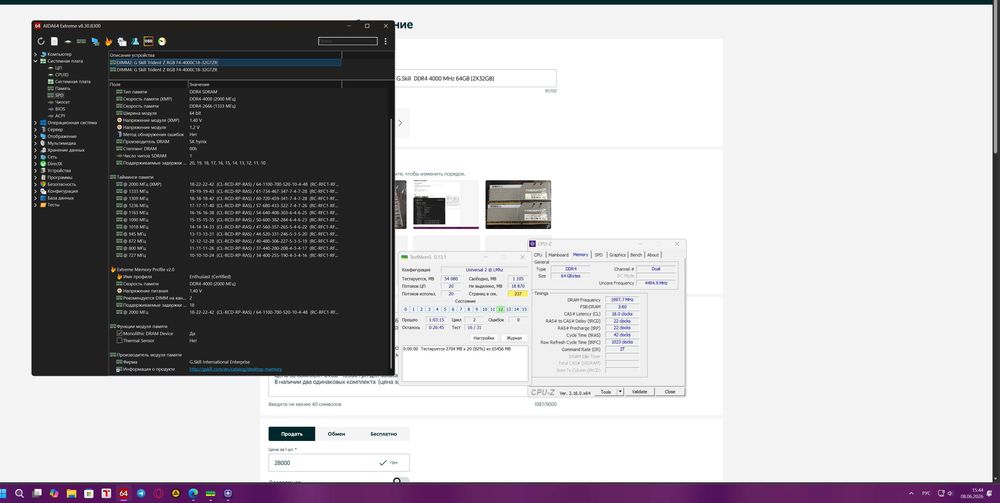Screen dimensions: 1000x503
Task: Click the CPU-Z icon on the taskbar
Action: [228, 493]
